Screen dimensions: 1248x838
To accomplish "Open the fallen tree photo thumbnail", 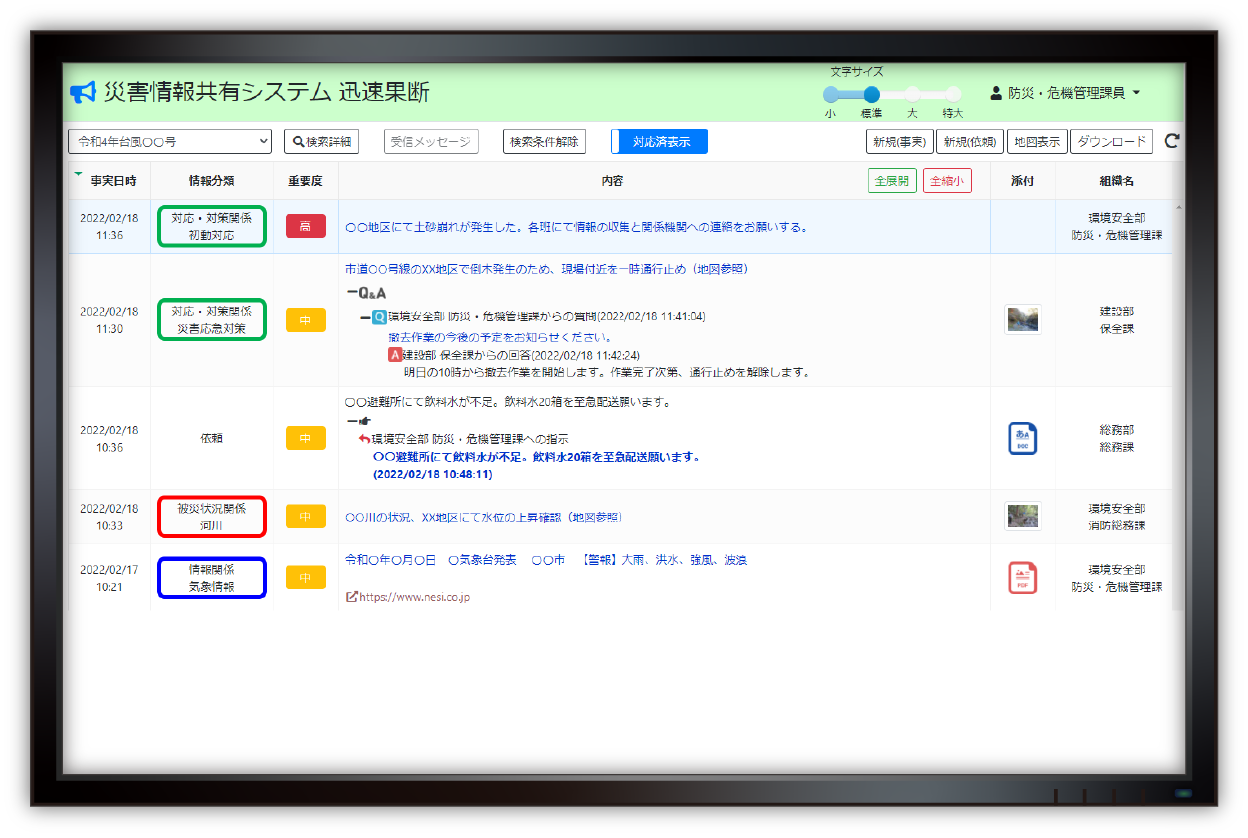I will coord(1022,319).
